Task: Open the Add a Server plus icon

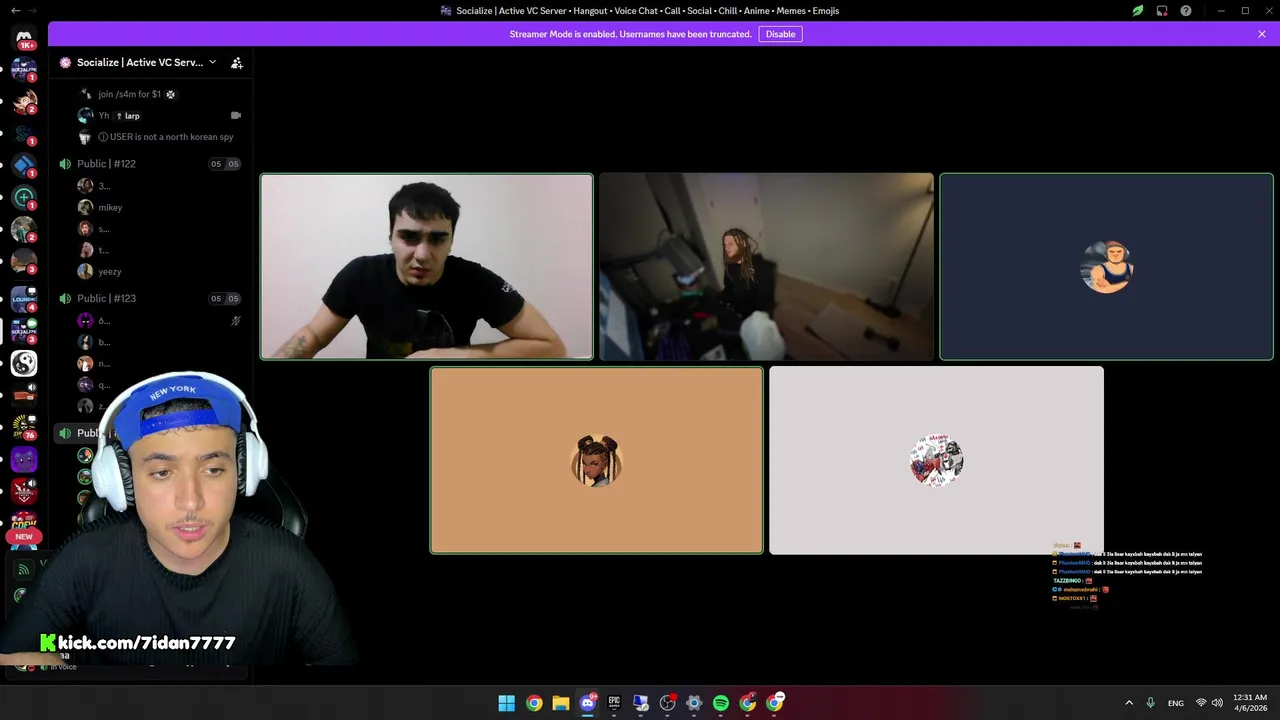Action: coord(24,197)
